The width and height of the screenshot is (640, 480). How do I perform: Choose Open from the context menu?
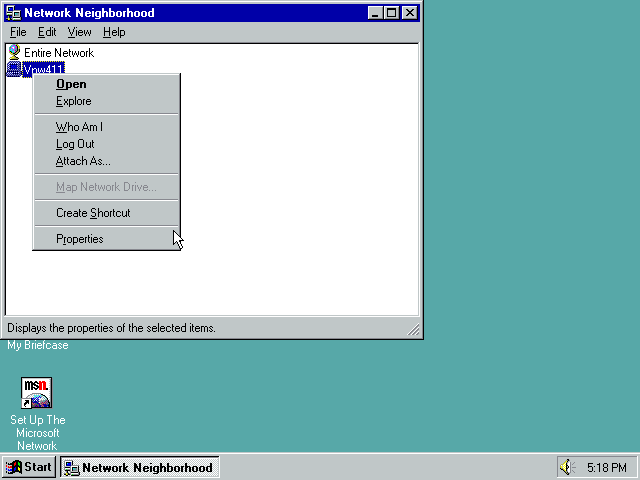coord(107,84)
